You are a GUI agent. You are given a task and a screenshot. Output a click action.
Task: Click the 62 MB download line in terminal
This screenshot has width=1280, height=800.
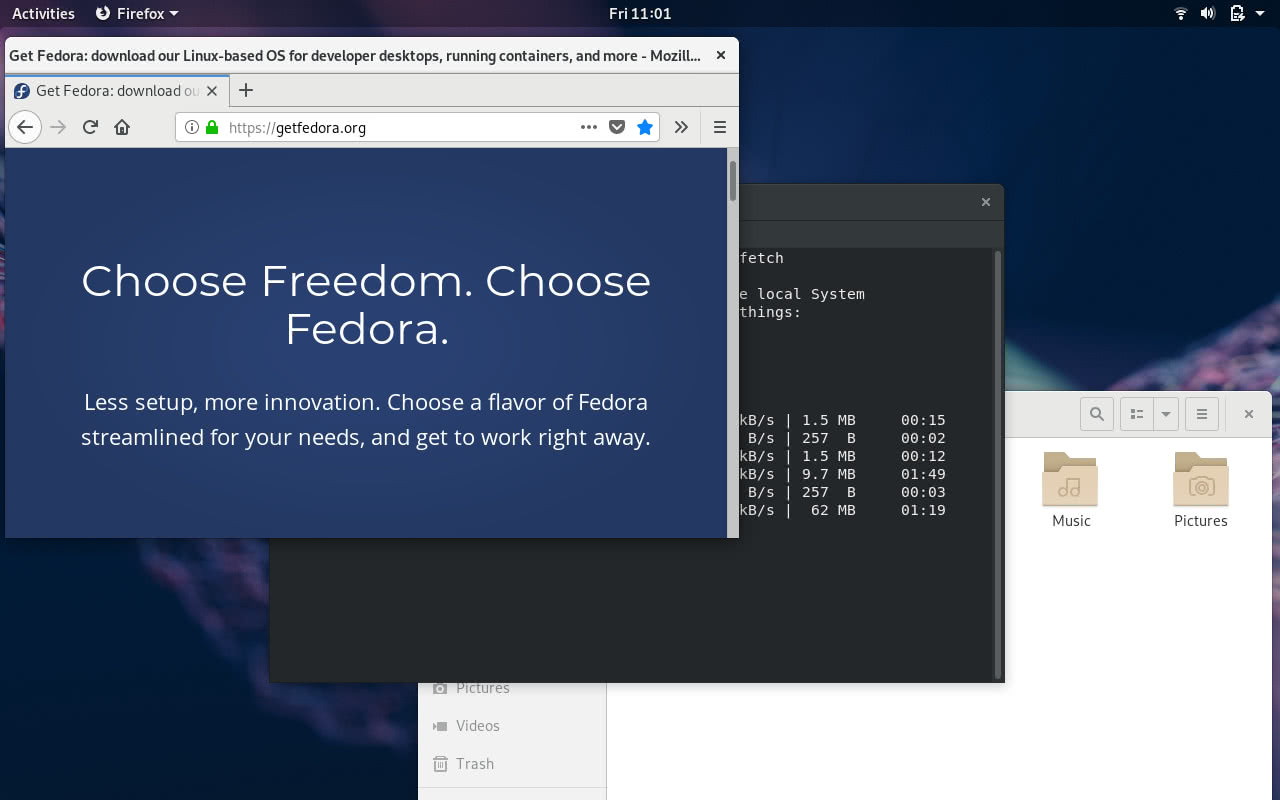[843, 510]
